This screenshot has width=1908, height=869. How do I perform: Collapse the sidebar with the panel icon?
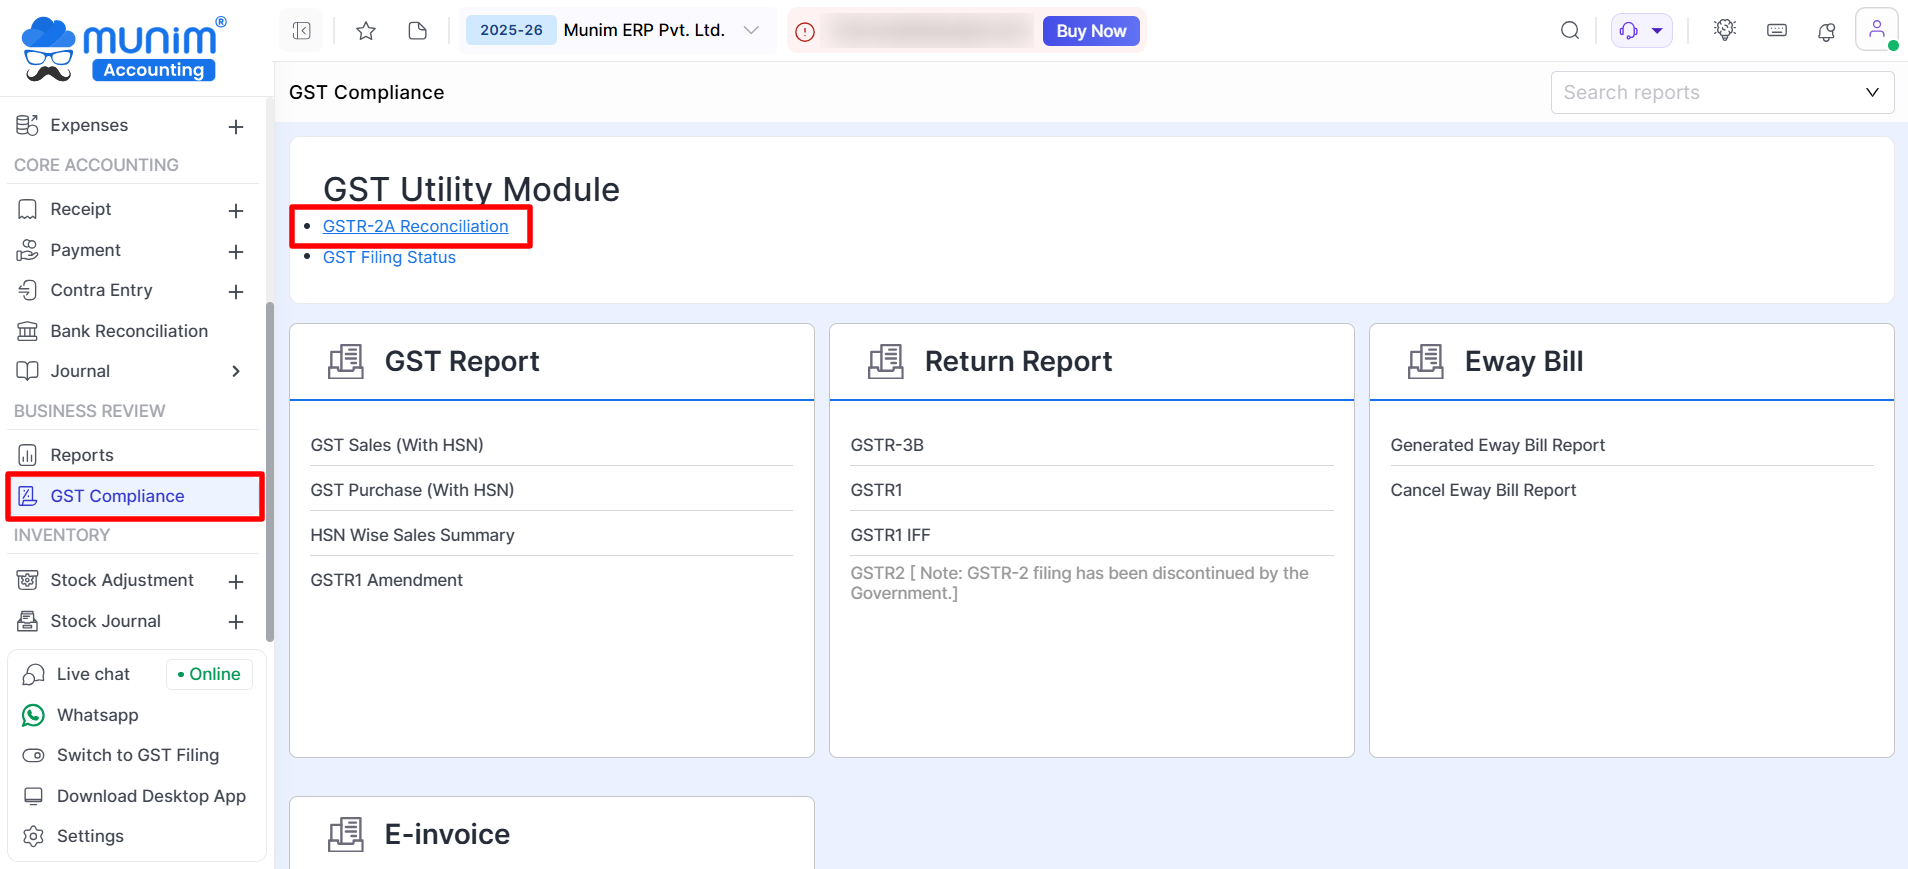tap(302, 31)
